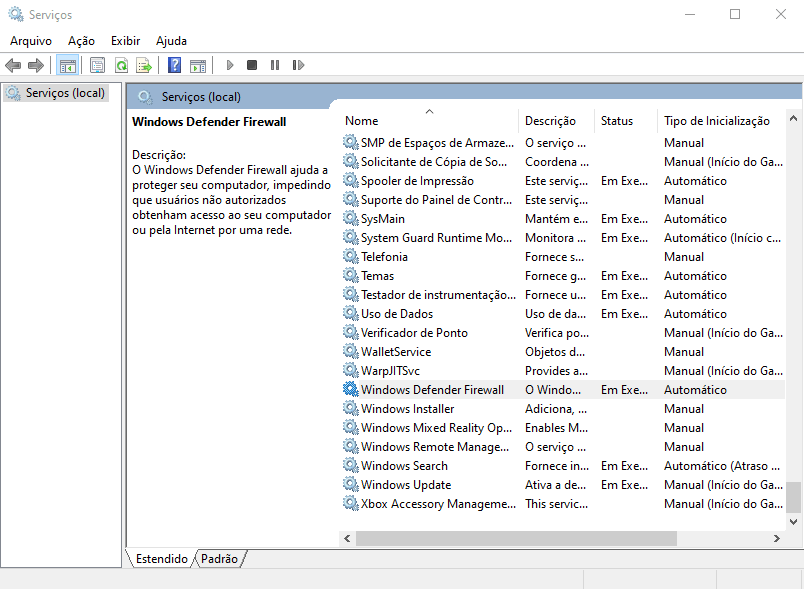
Task: Click the Automático (Atraso ...) cell of Windows Search
Action: 722,465
